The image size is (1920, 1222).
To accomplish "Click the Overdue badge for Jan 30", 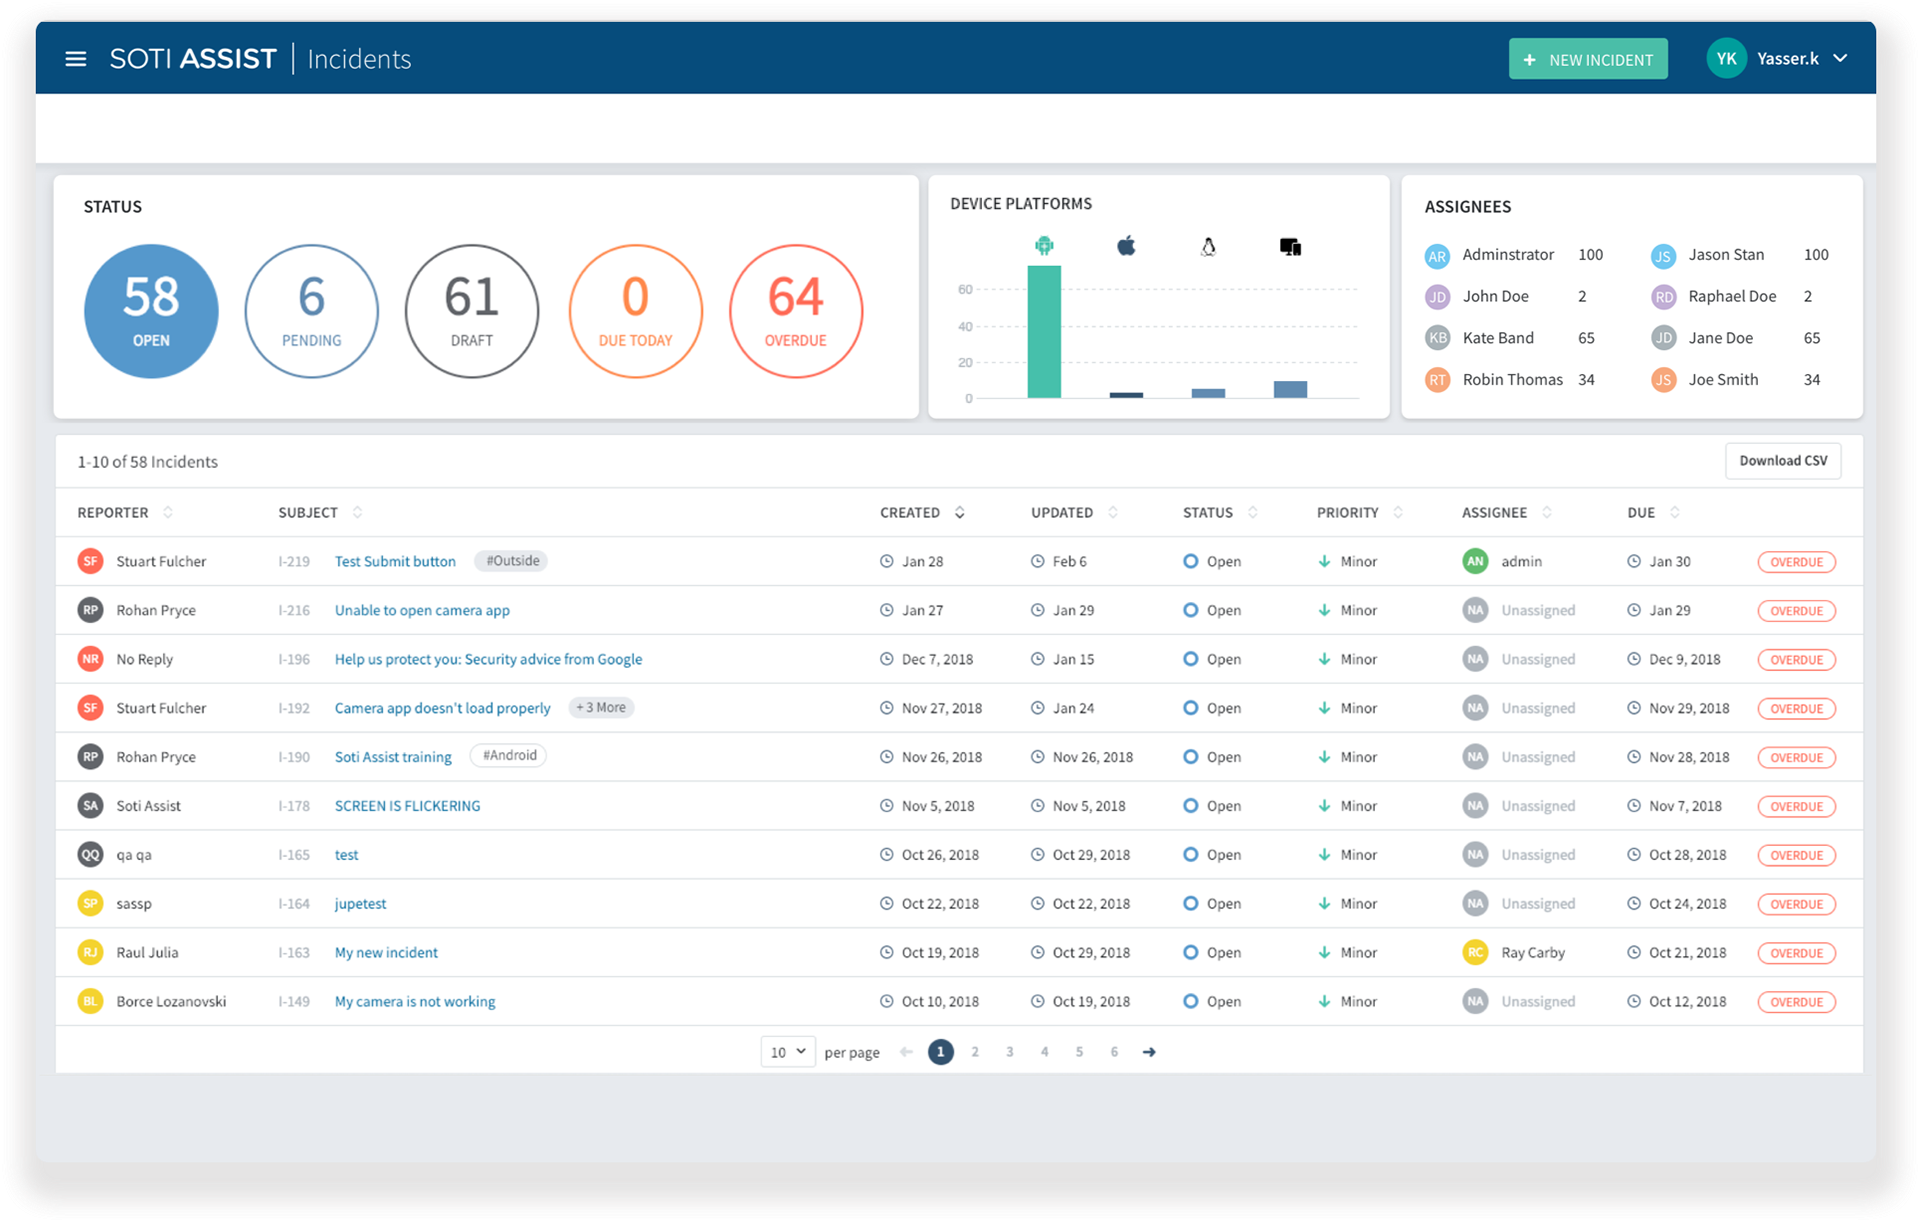I will (1796, 562).
